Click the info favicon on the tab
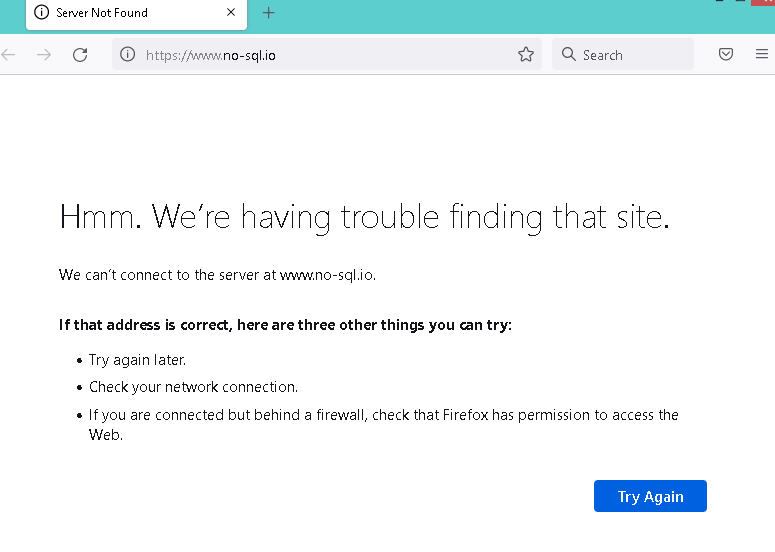775x552 pixels. 41,13
